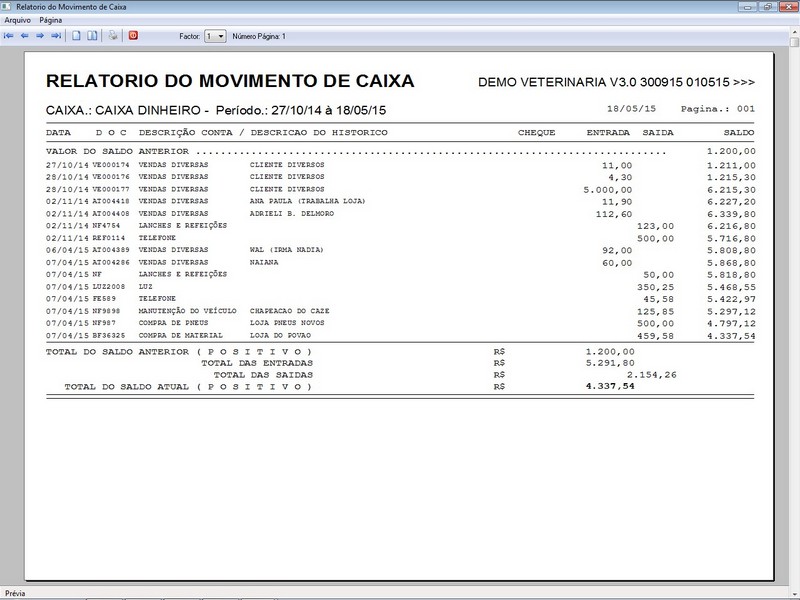Click the CHEQUE column header
This screenshot has height=600, width=800.
point(536,133)
